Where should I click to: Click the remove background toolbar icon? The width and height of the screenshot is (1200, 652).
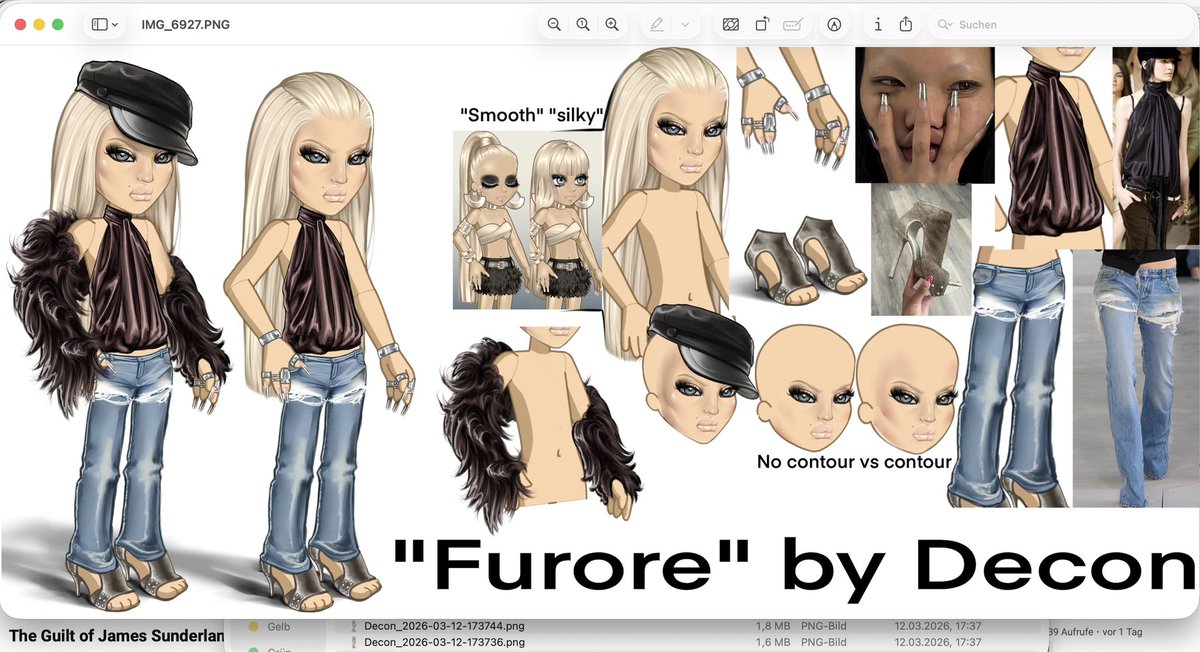pos(731,24)
